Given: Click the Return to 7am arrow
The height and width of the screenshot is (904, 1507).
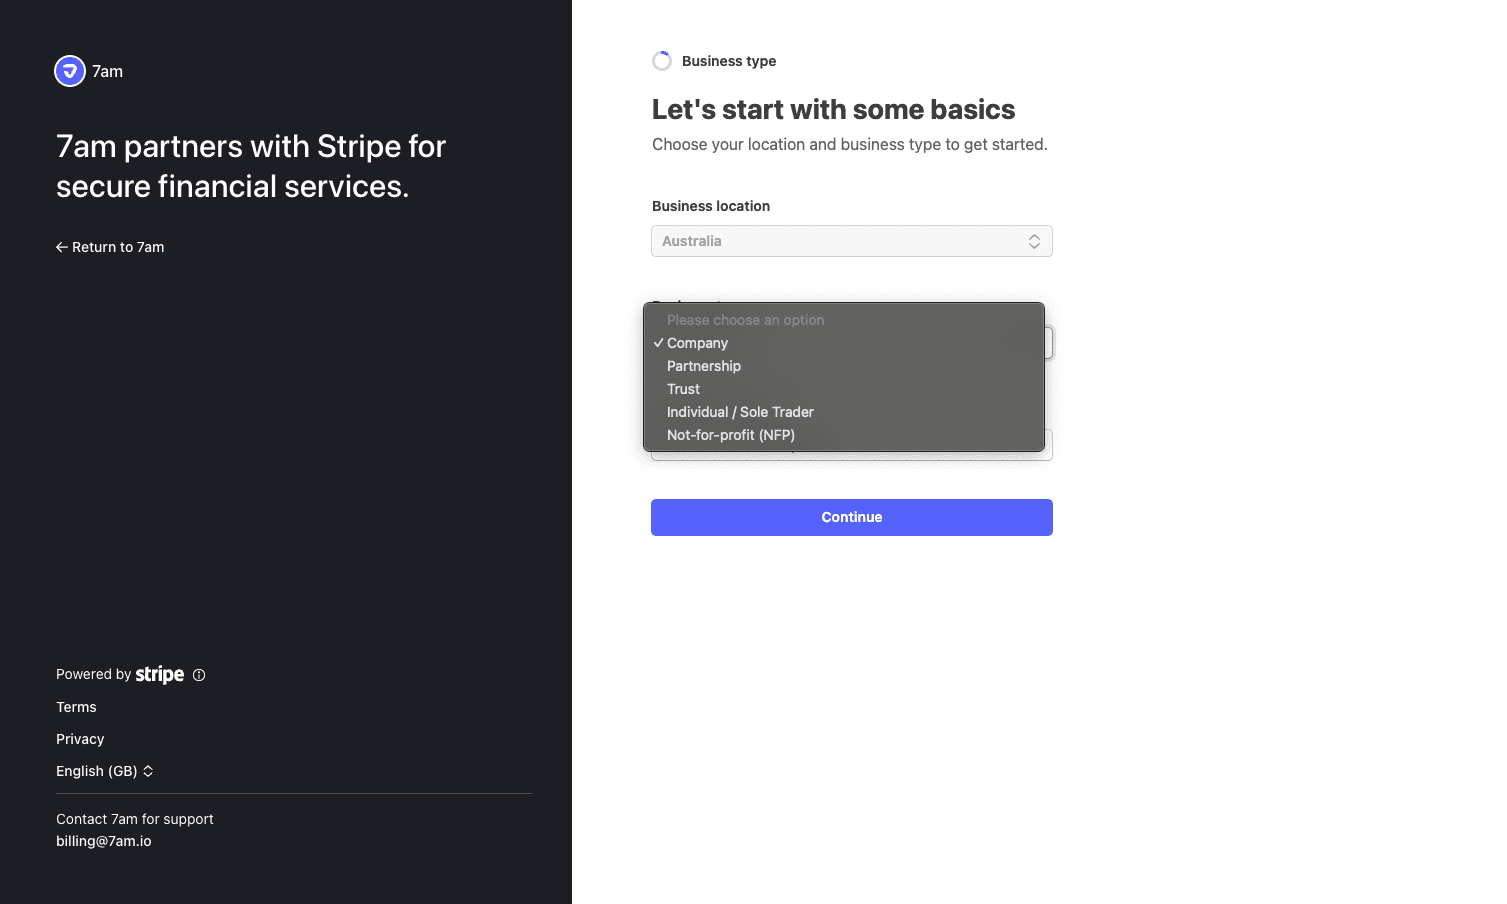Looking at the screenshot, I should (62, 247).
